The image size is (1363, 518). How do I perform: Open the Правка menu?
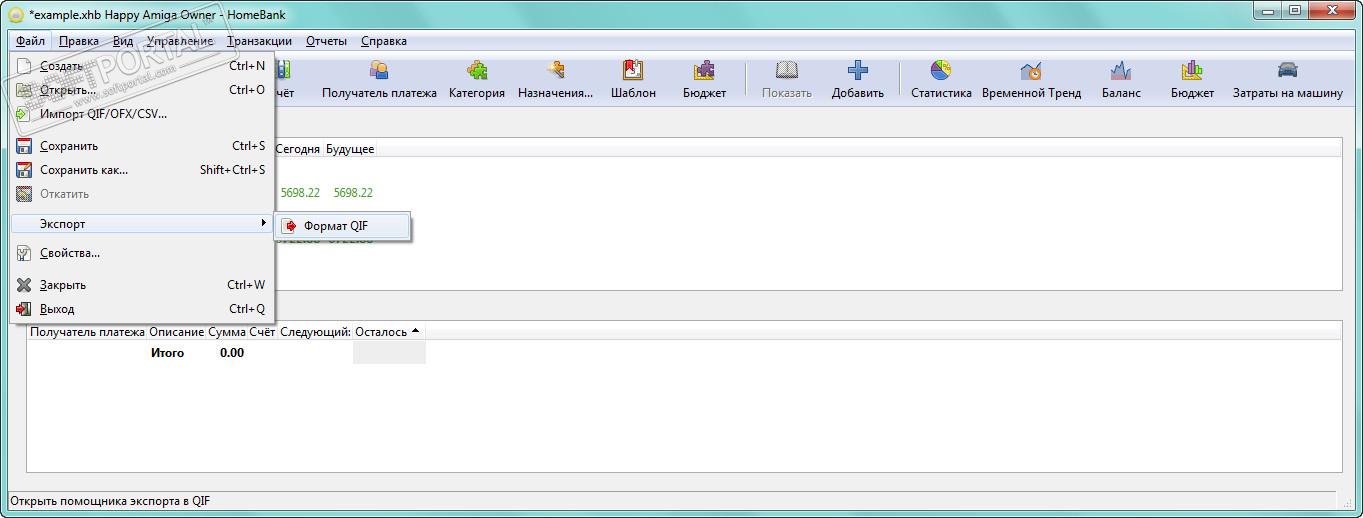(79, 41)
